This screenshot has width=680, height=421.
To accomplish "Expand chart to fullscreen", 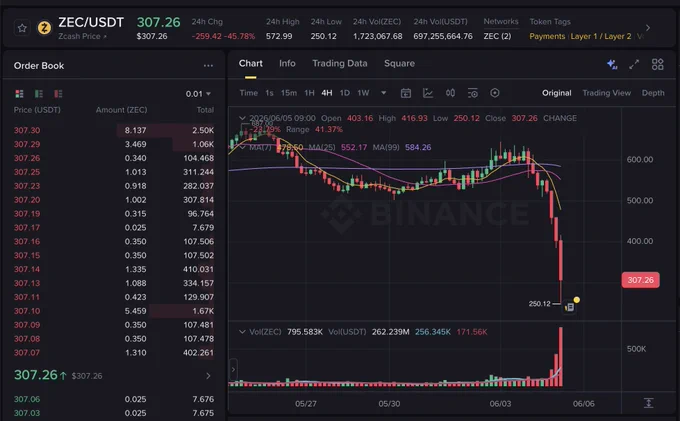I will 634,65.
